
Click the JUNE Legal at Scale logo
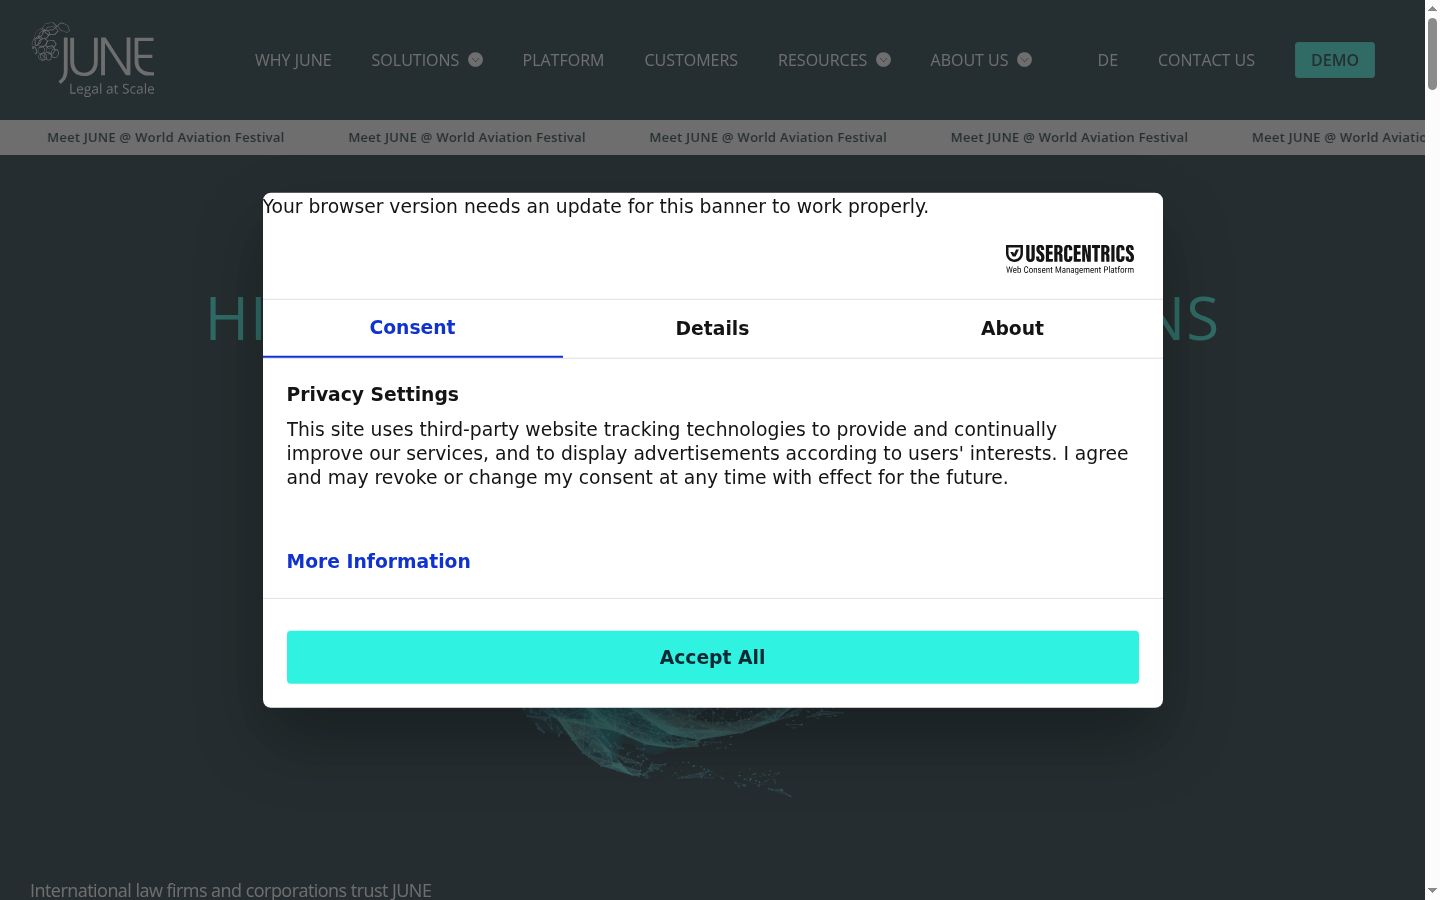click(93, 59)
